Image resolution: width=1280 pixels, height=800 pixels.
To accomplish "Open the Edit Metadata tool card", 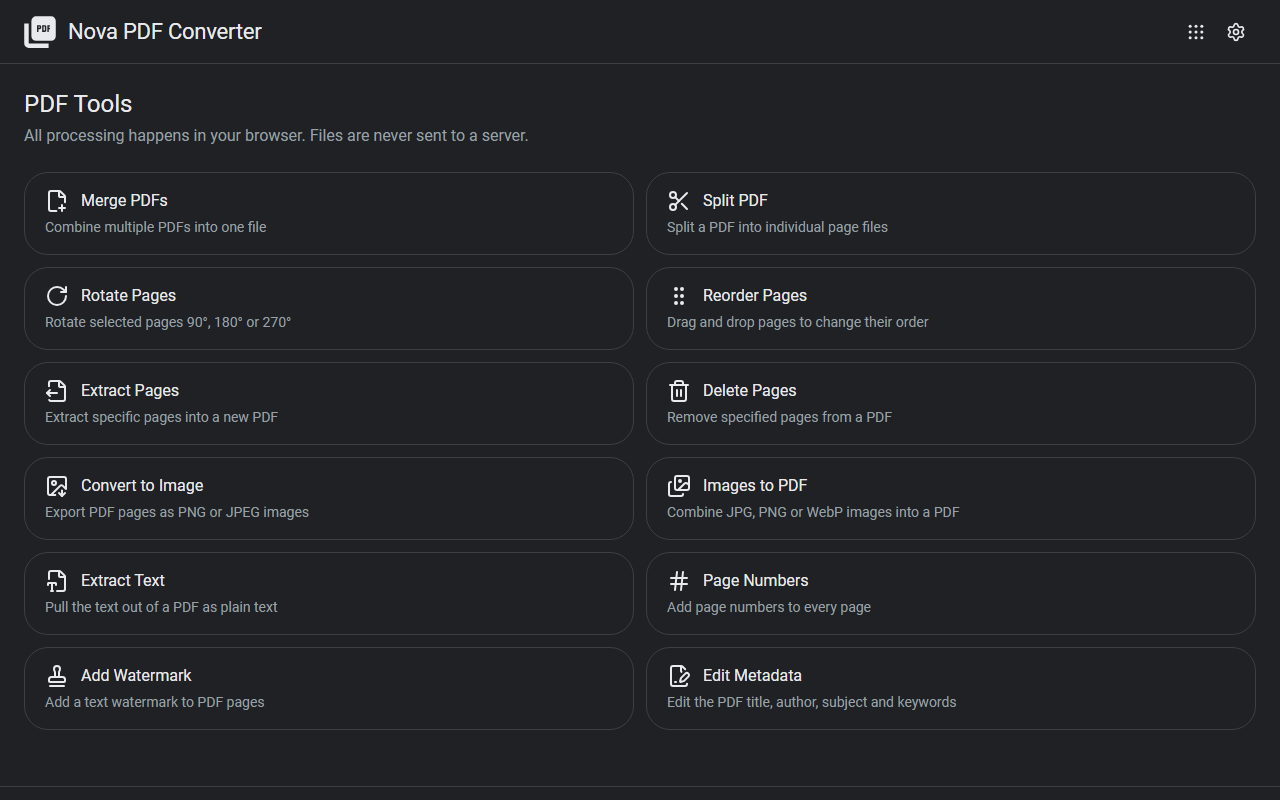I will pyautogui.click(x=951, y=688).
